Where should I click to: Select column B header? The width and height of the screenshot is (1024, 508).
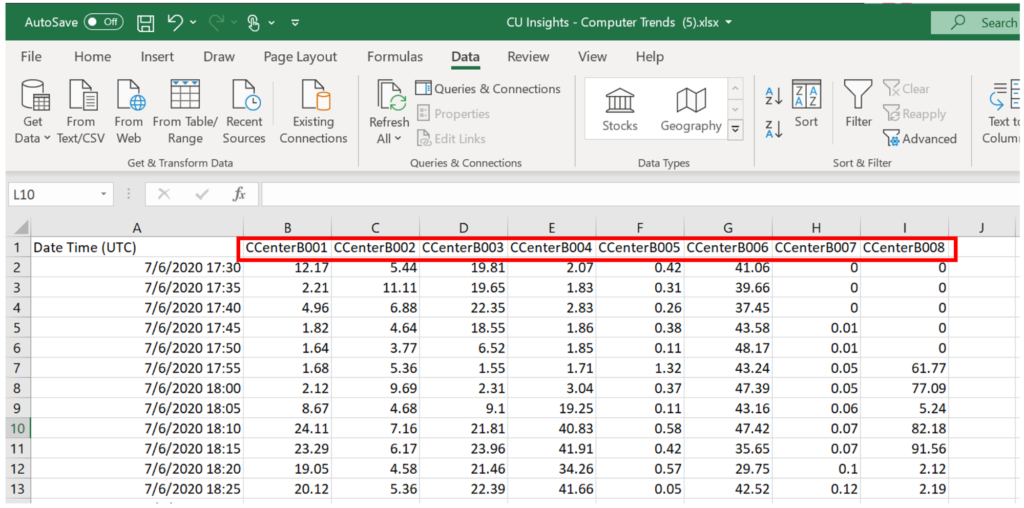click(x=287, y=227)
